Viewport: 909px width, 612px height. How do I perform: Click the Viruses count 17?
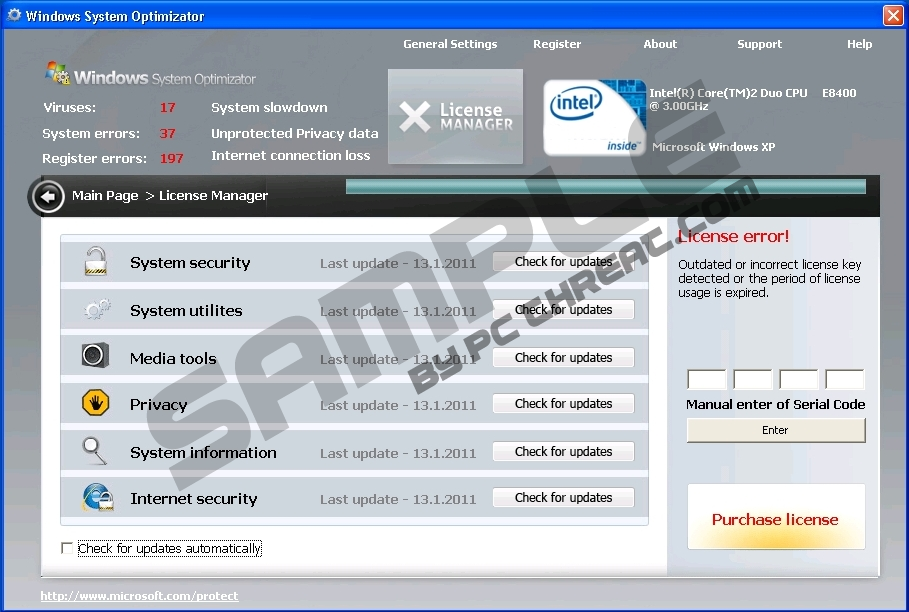coord(168,108)
